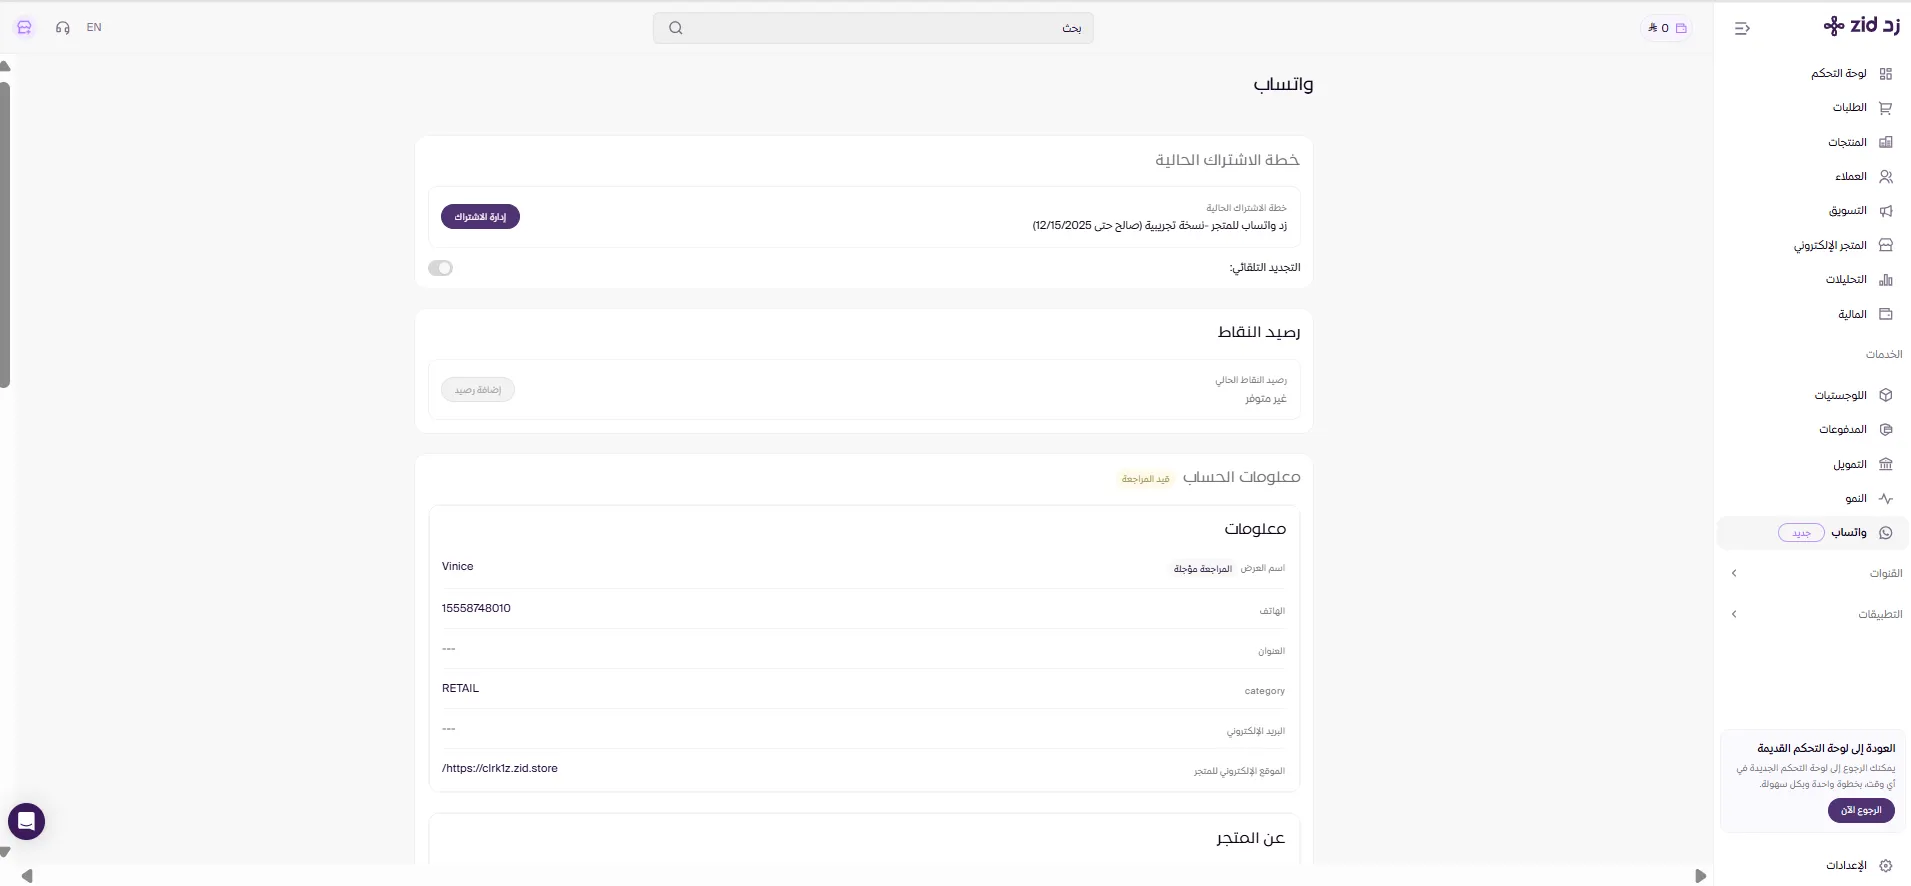The image size is (1911, 886).
Task: Open the dashboard icon (لوحة التحكم)
Action: (1886, 73)
